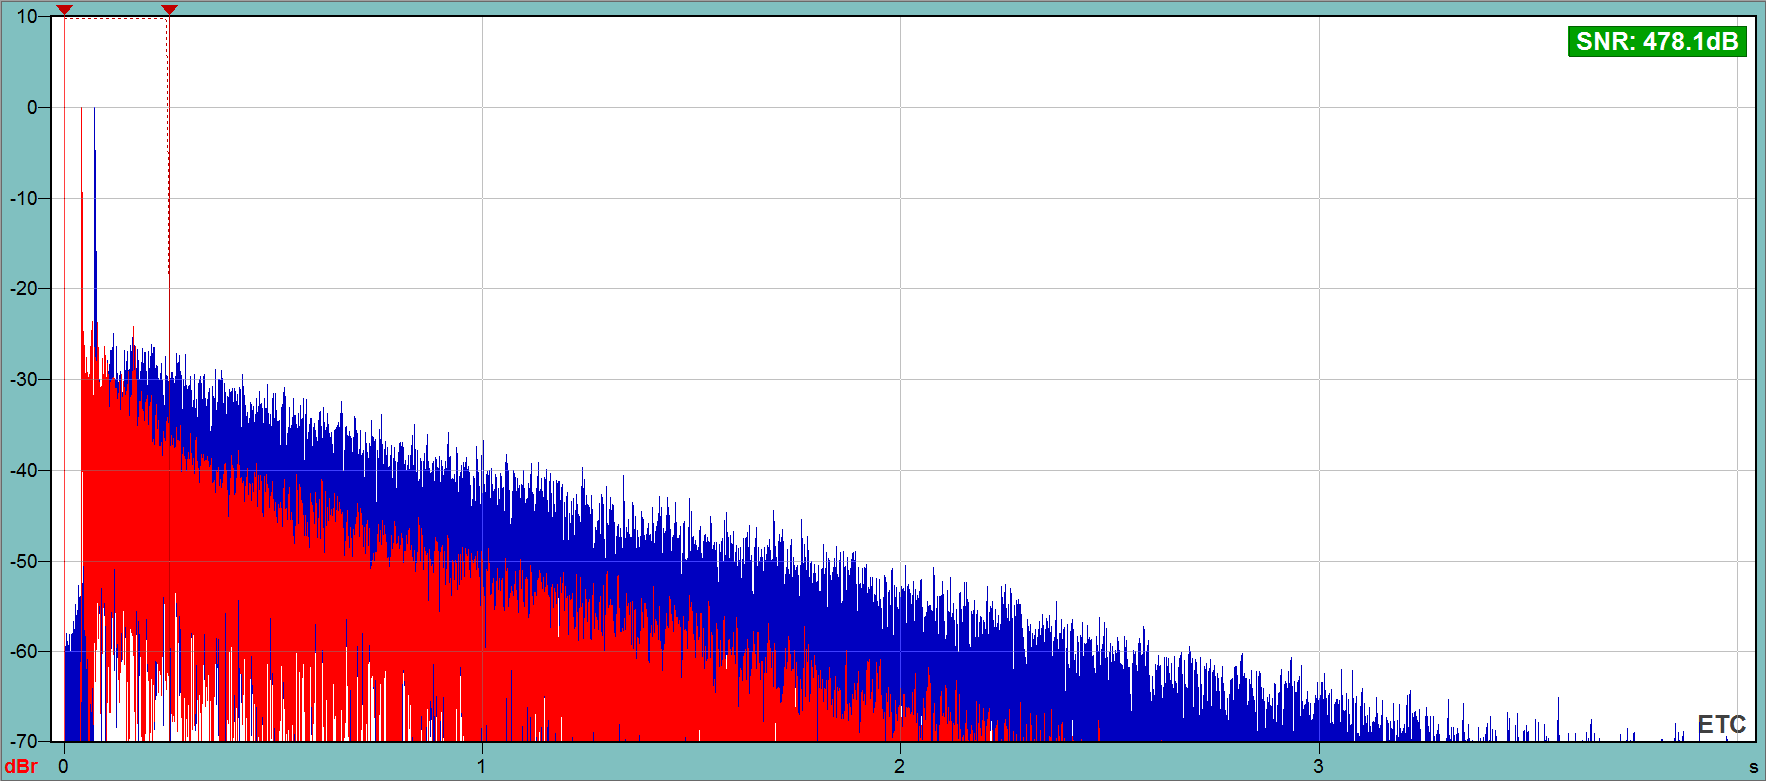The width and height of the screenshot is (1767, 782).
Task: Click the -30 vertical axis value
Action: tap(24, 379)
